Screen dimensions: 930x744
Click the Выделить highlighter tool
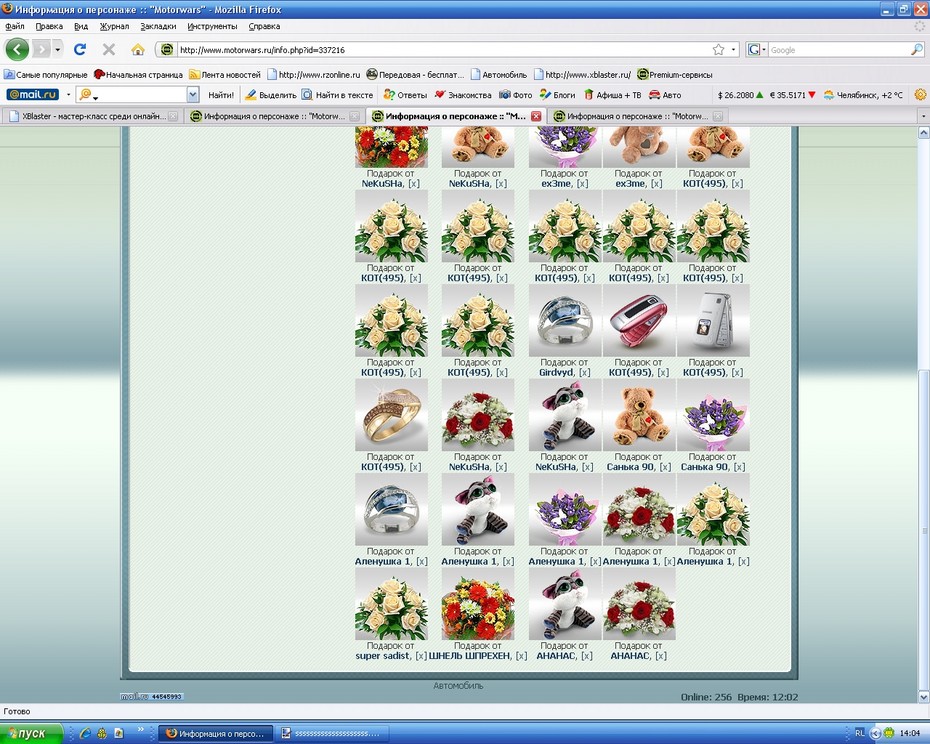tap(270, 95)
